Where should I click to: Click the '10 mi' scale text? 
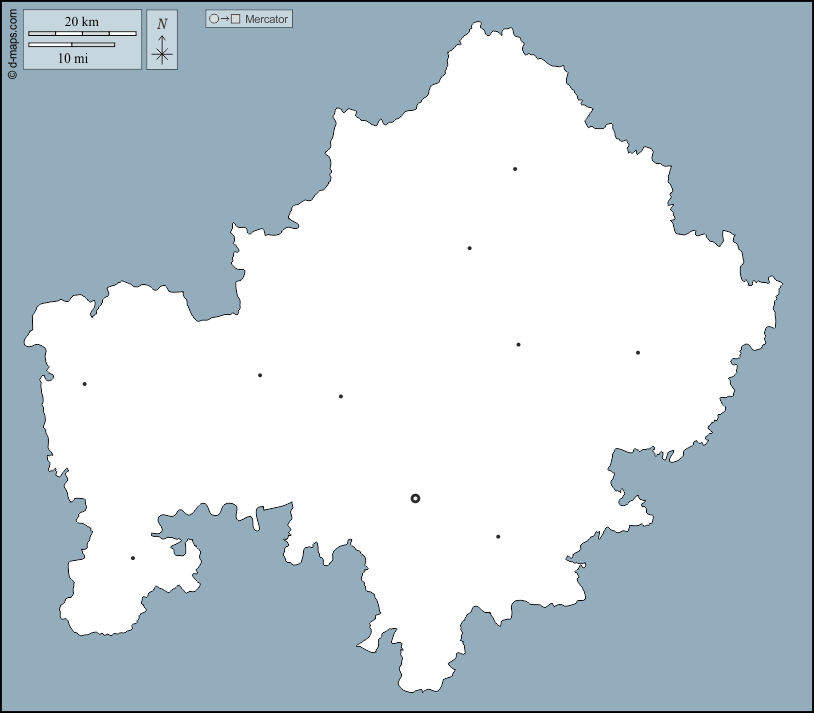click(x=72, y=58)
